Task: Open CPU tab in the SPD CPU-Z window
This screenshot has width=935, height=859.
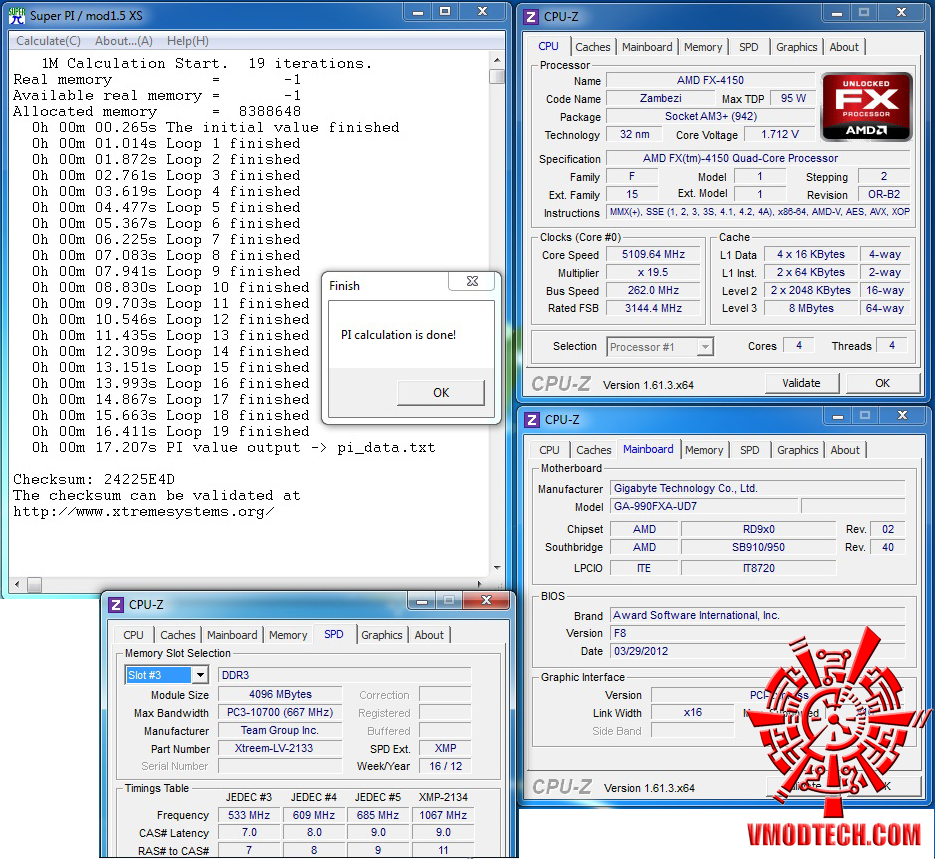Action: 134,635
